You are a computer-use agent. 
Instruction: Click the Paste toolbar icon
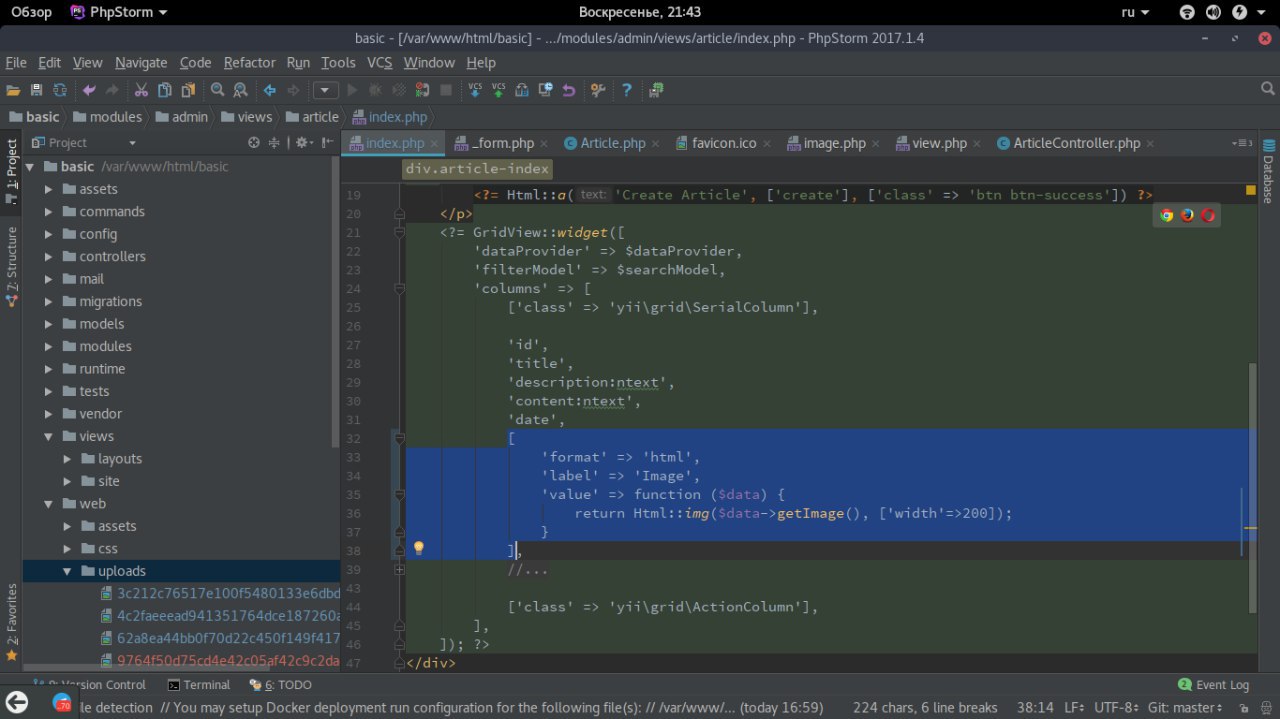tap(188, 90)
